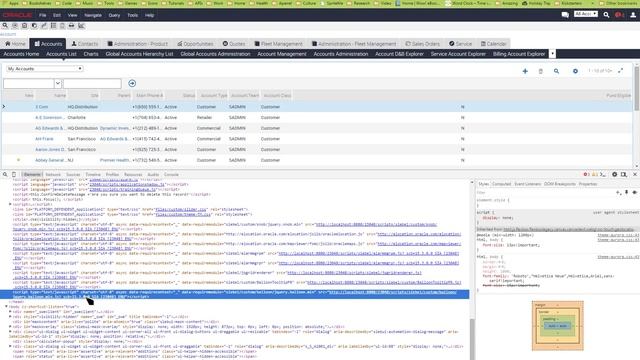640x360 pixels.
Task: Click the new style rule plus icon
Action: pyautogui.click(x=618, y=192)
